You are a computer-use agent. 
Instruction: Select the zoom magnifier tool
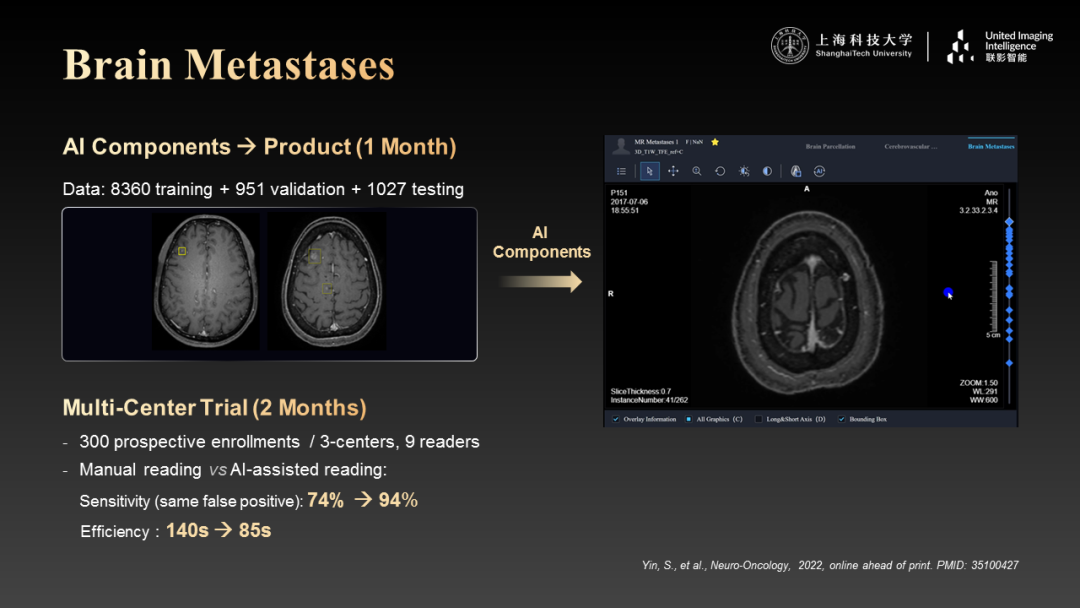[697, 171]
